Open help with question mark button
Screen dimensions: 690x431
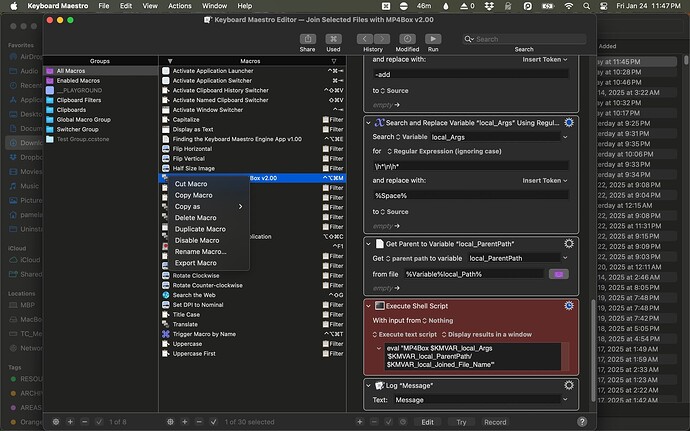[582, 422]
